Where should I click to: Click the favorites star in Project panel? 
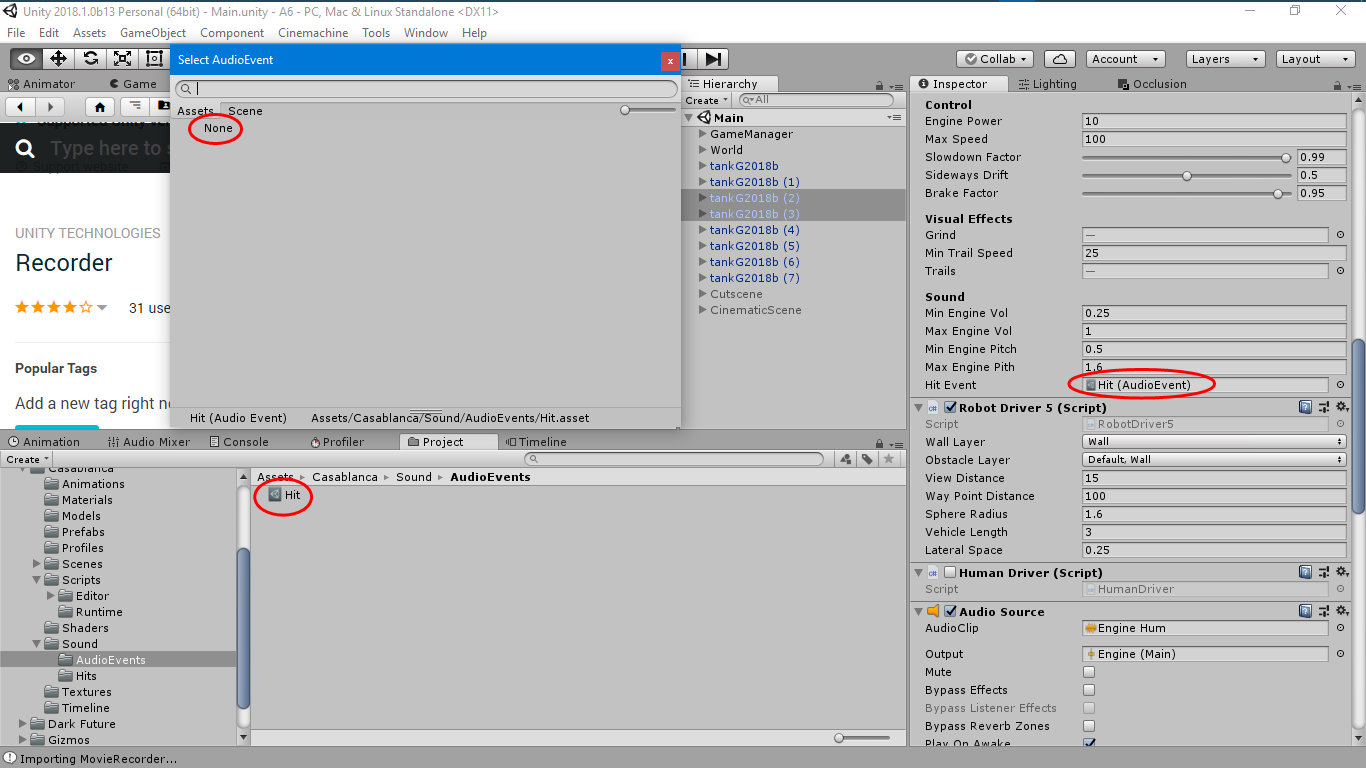tap(887, 459)
